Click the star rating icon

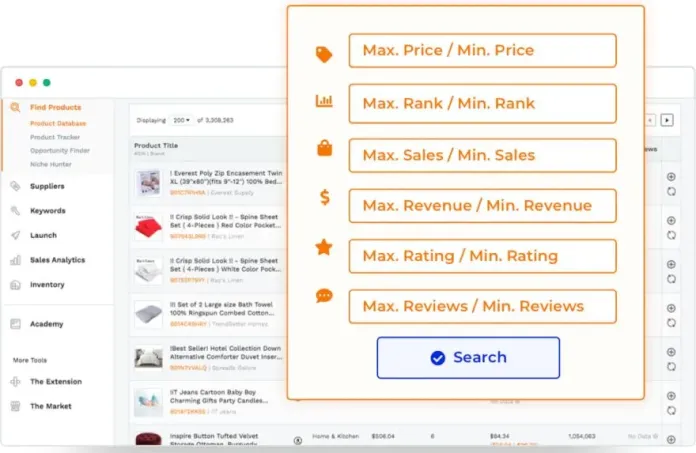point(324,247)
